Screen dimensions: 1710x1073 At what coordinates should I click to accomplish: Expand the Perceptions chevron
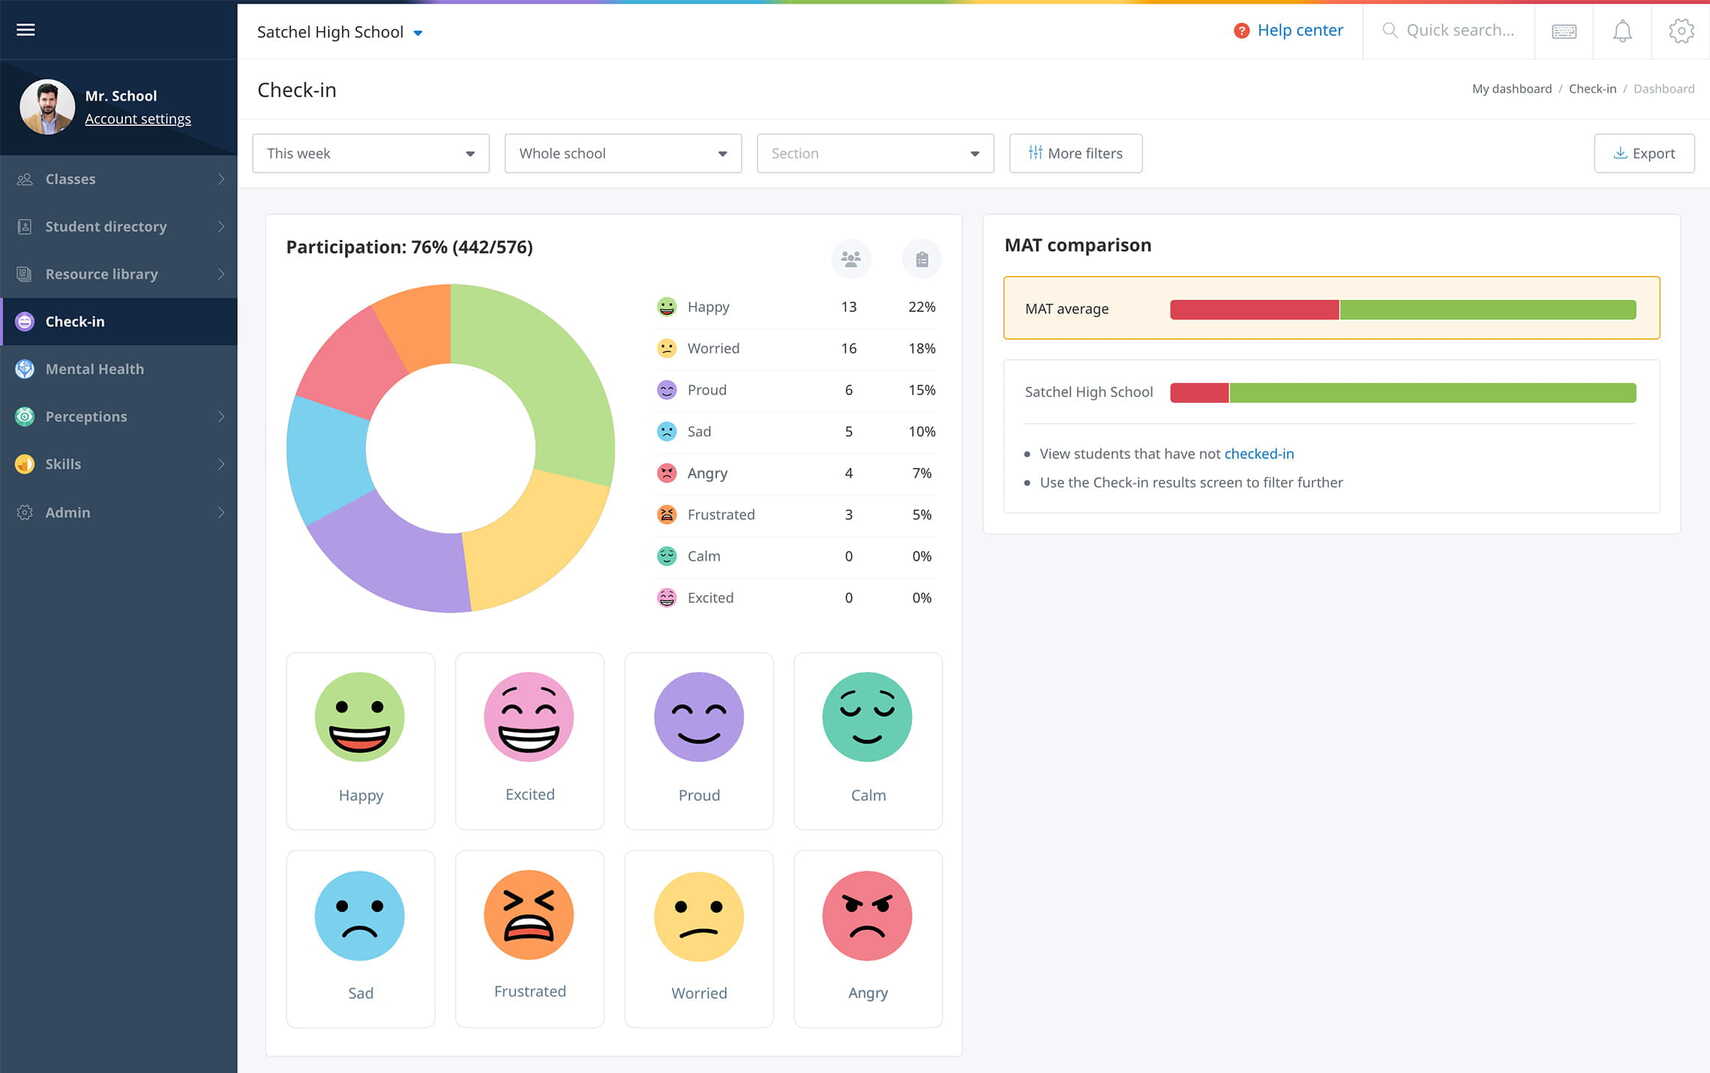pos(221,417)
